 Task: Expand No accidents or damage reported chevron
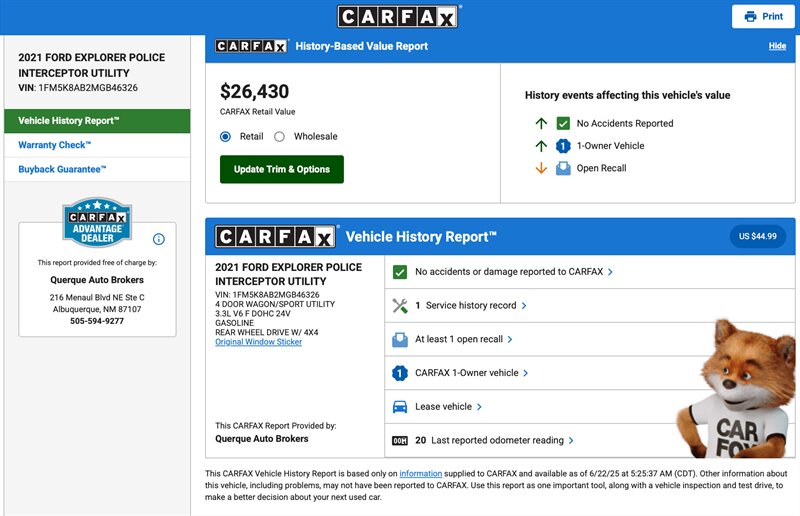(x=610, y=272)
